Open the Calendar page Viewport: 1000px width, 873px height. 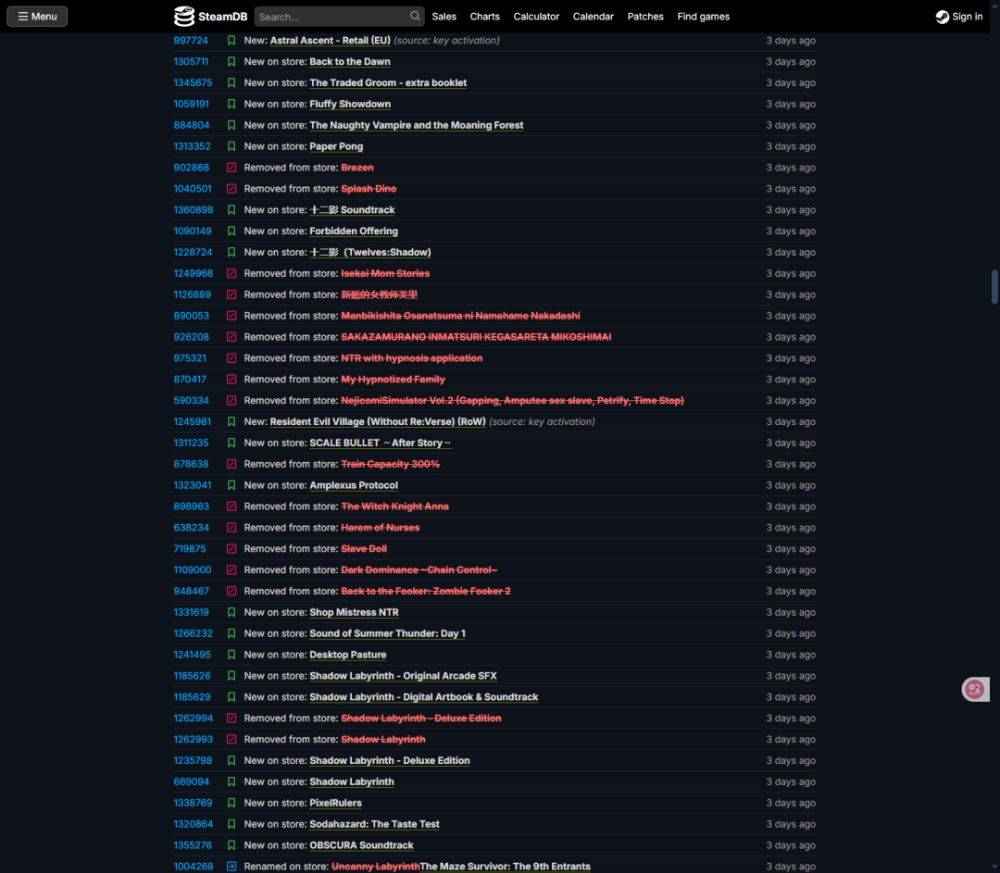[x=593, y=17]
